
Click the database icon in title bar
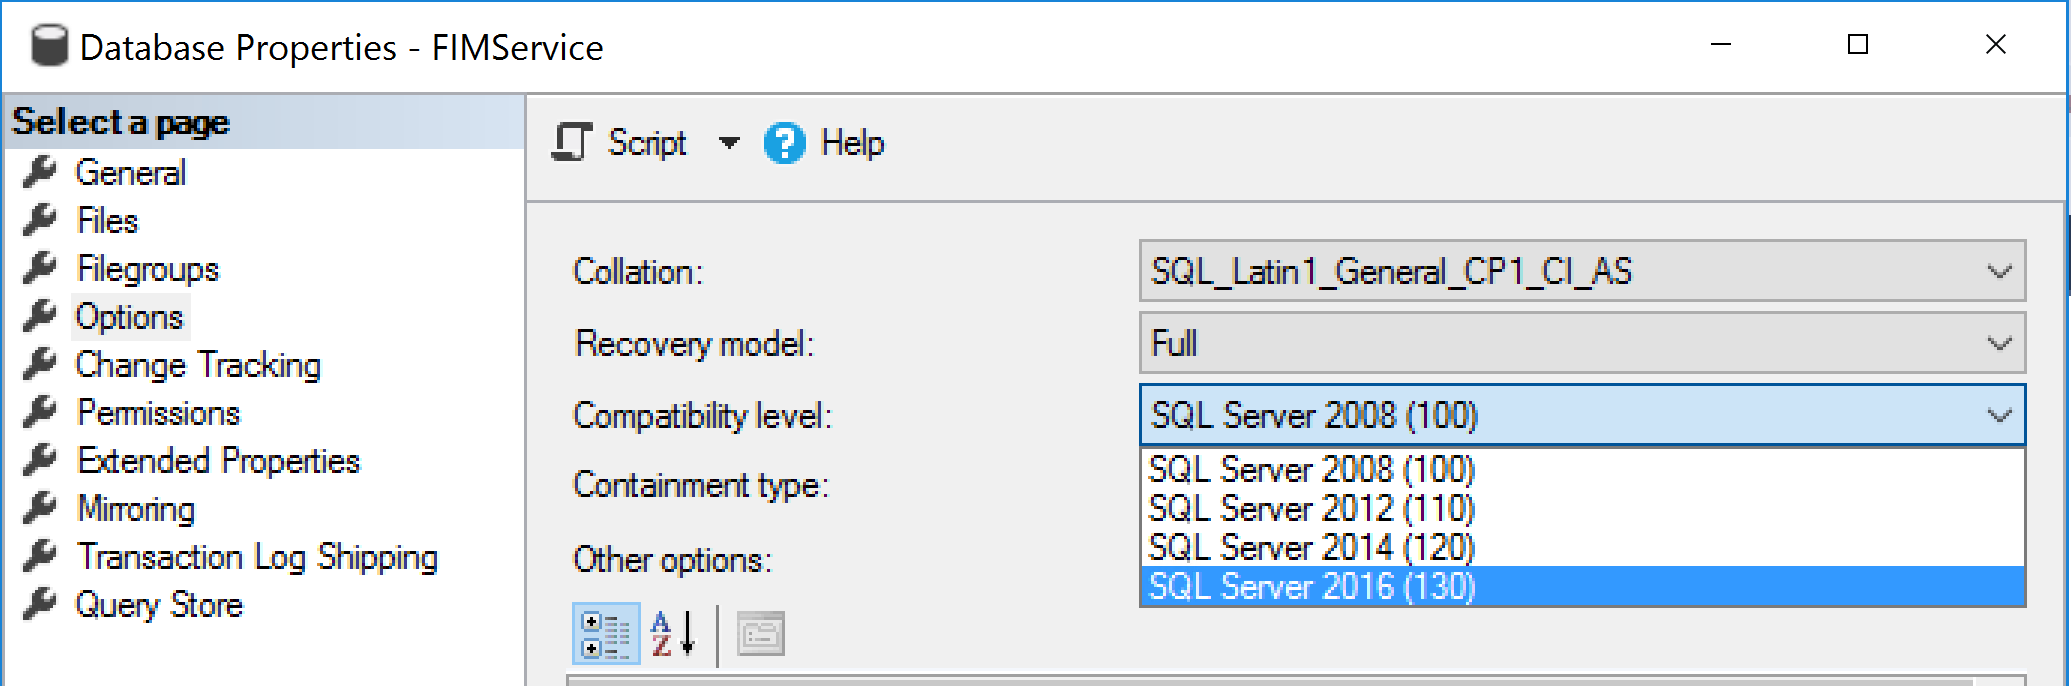point(48,47)
